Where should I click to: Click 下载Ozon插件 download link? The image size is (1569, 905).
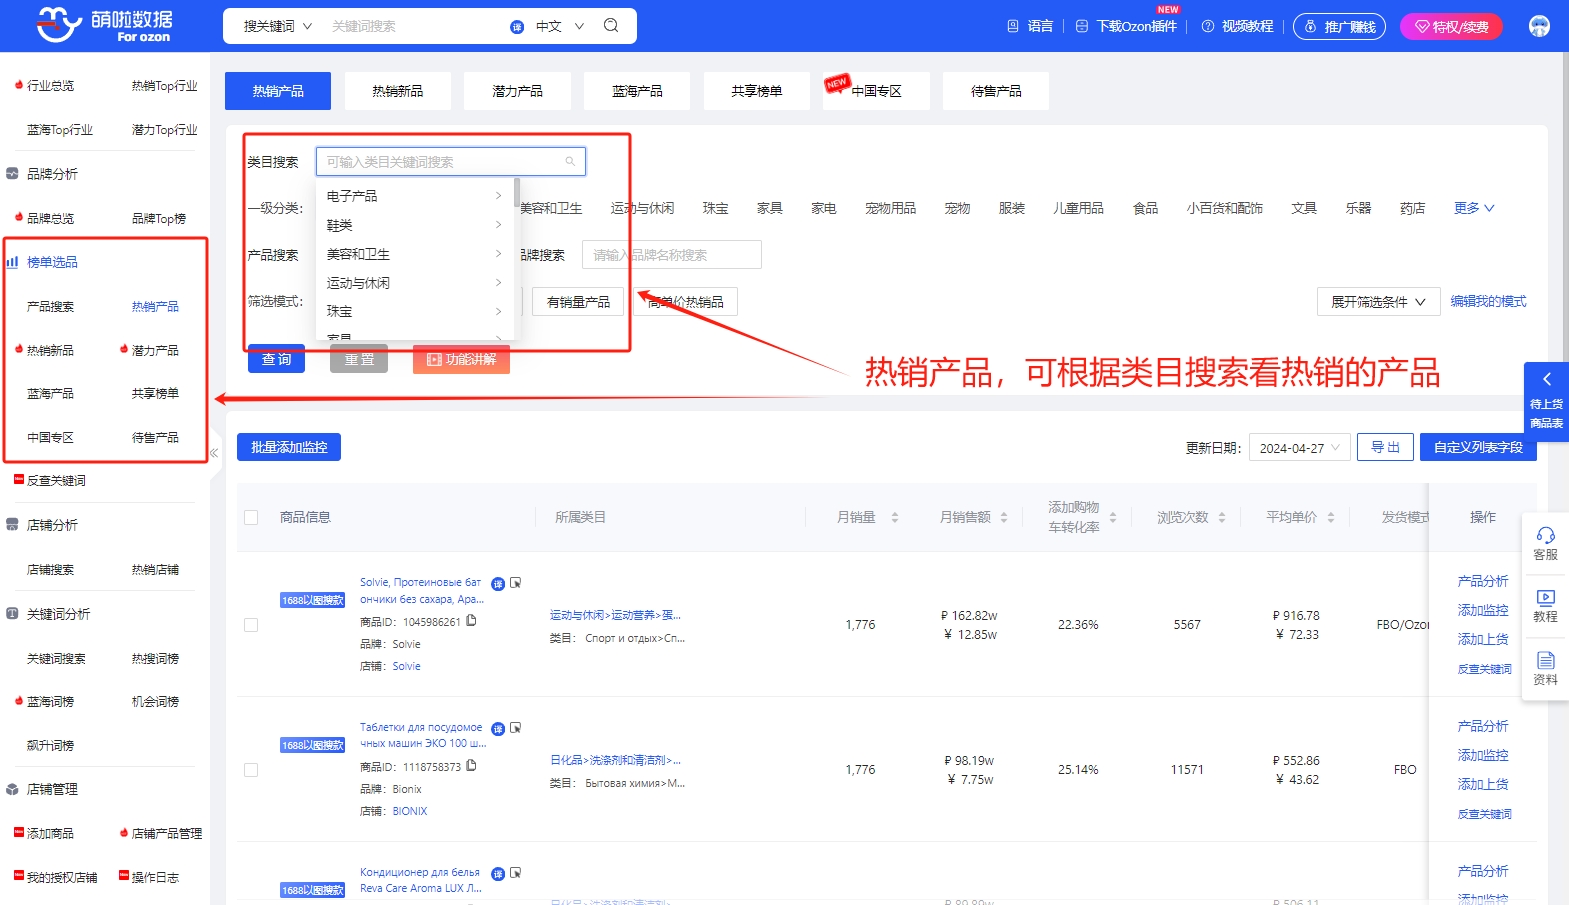click(1126, 26)
